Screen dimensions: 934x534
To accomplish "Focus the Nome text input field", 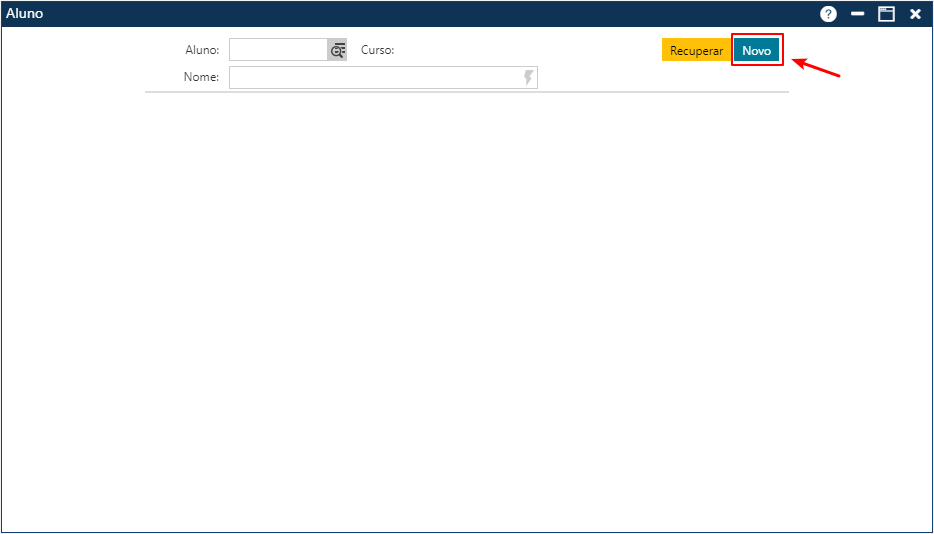I will coord(375,78).
